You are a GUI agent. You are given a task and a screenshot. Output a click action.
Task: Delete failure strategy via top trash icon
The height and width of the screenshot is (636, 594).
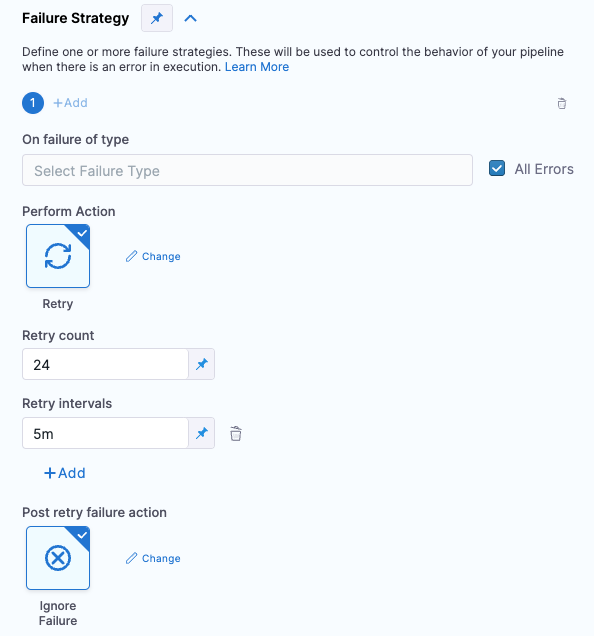(x=562, y=103)
